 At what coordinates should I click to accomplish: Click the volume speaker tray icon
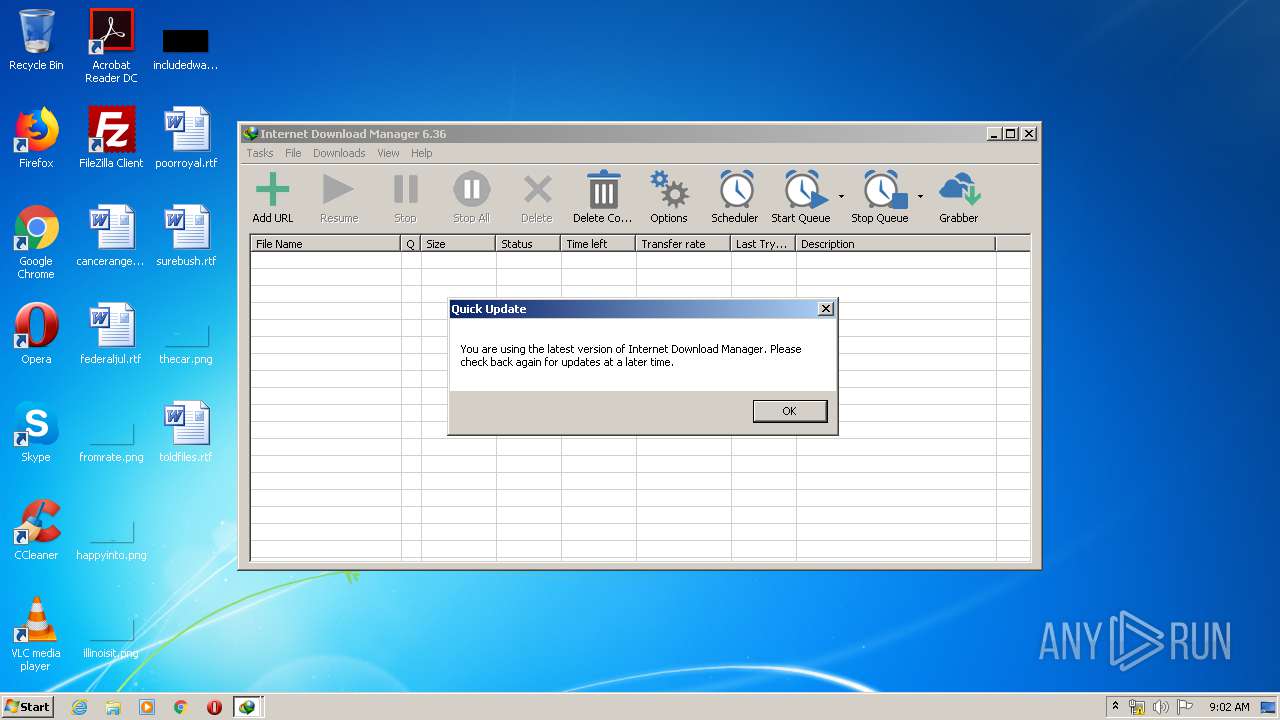pos(1161,707)
